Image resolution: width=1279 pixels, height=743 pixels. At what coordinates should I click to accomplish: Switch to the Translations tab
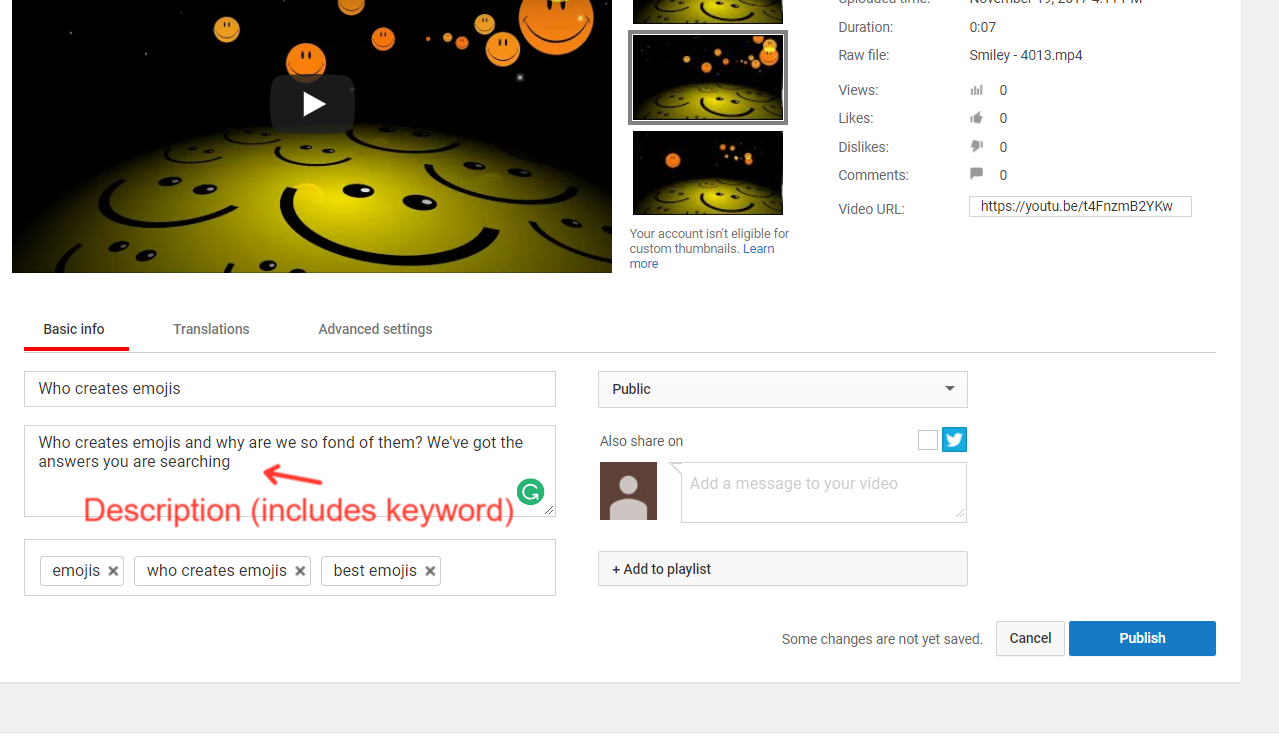[x=211, y=329]
